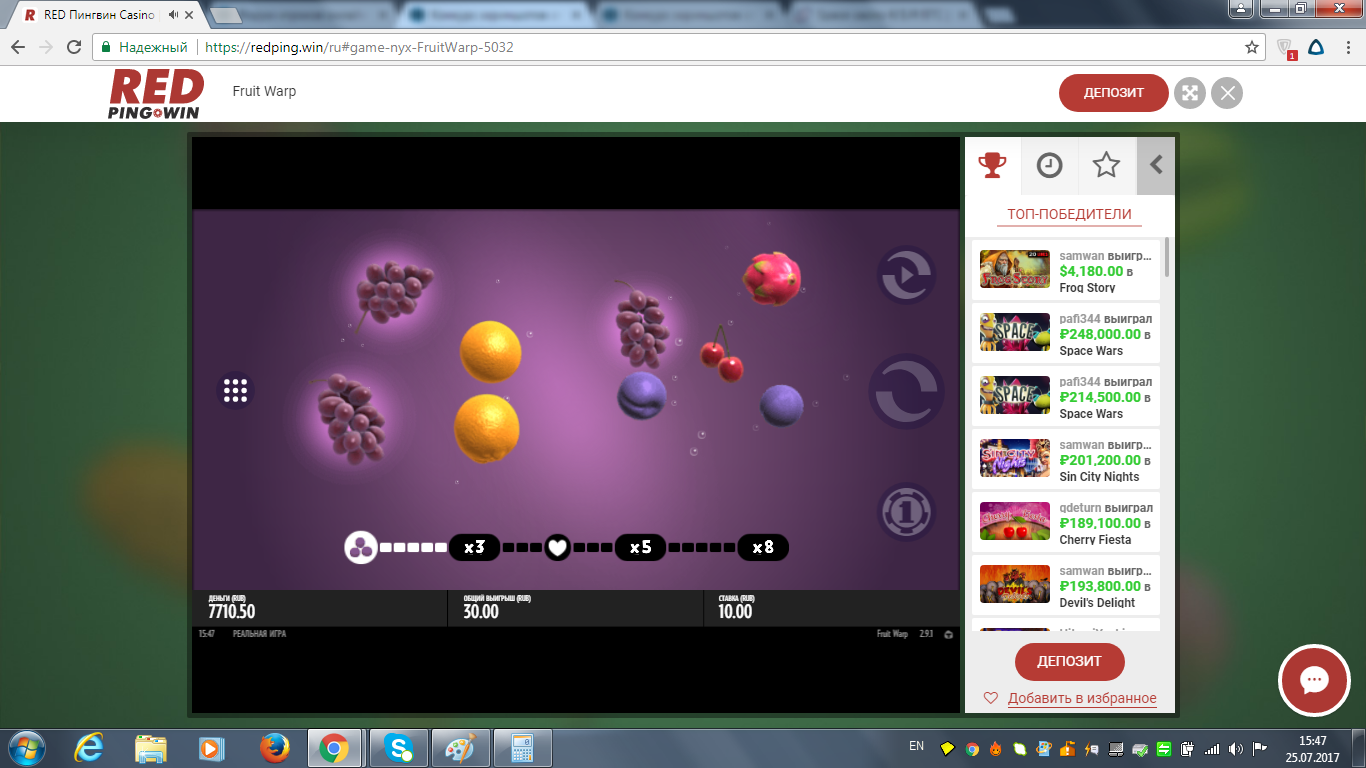Close the game with the round X button
Screen dimensions: 1366x768
(x=1227, y=94)
